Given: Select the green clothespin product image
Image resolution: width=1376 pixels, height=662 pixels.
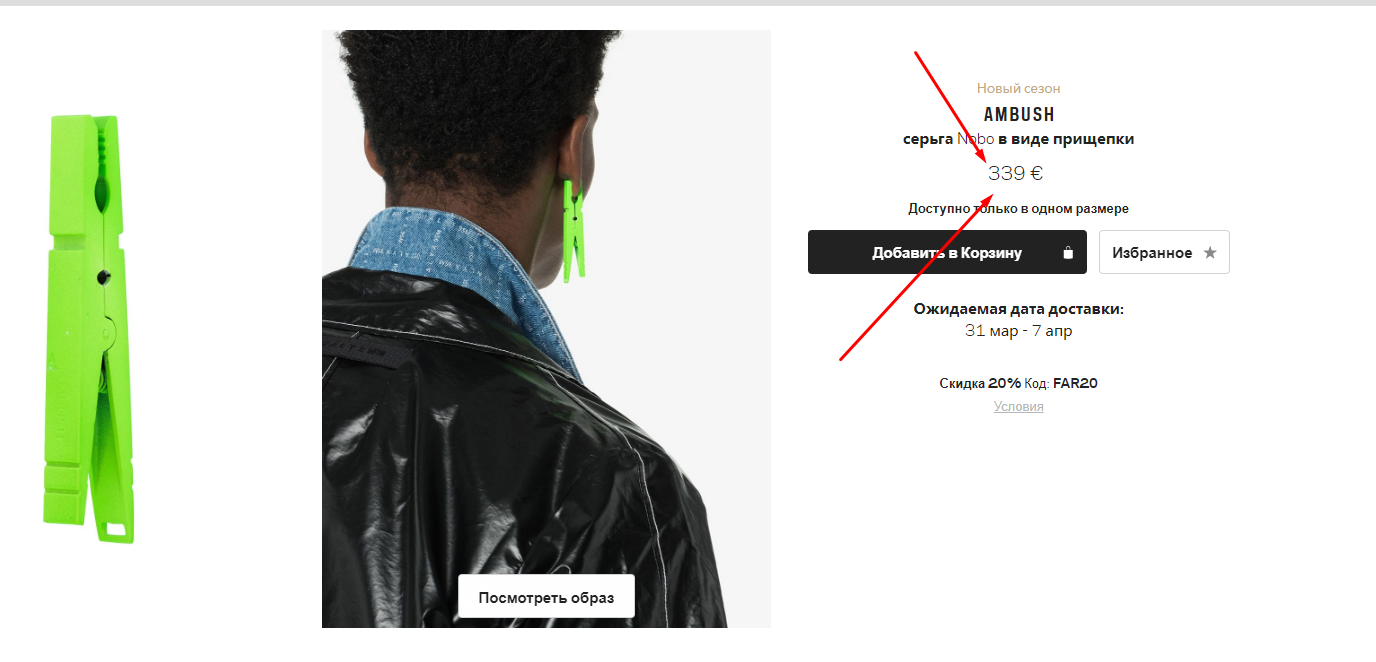Looking at the screenshot, I should pyautogui.click(x=88, y=329).
